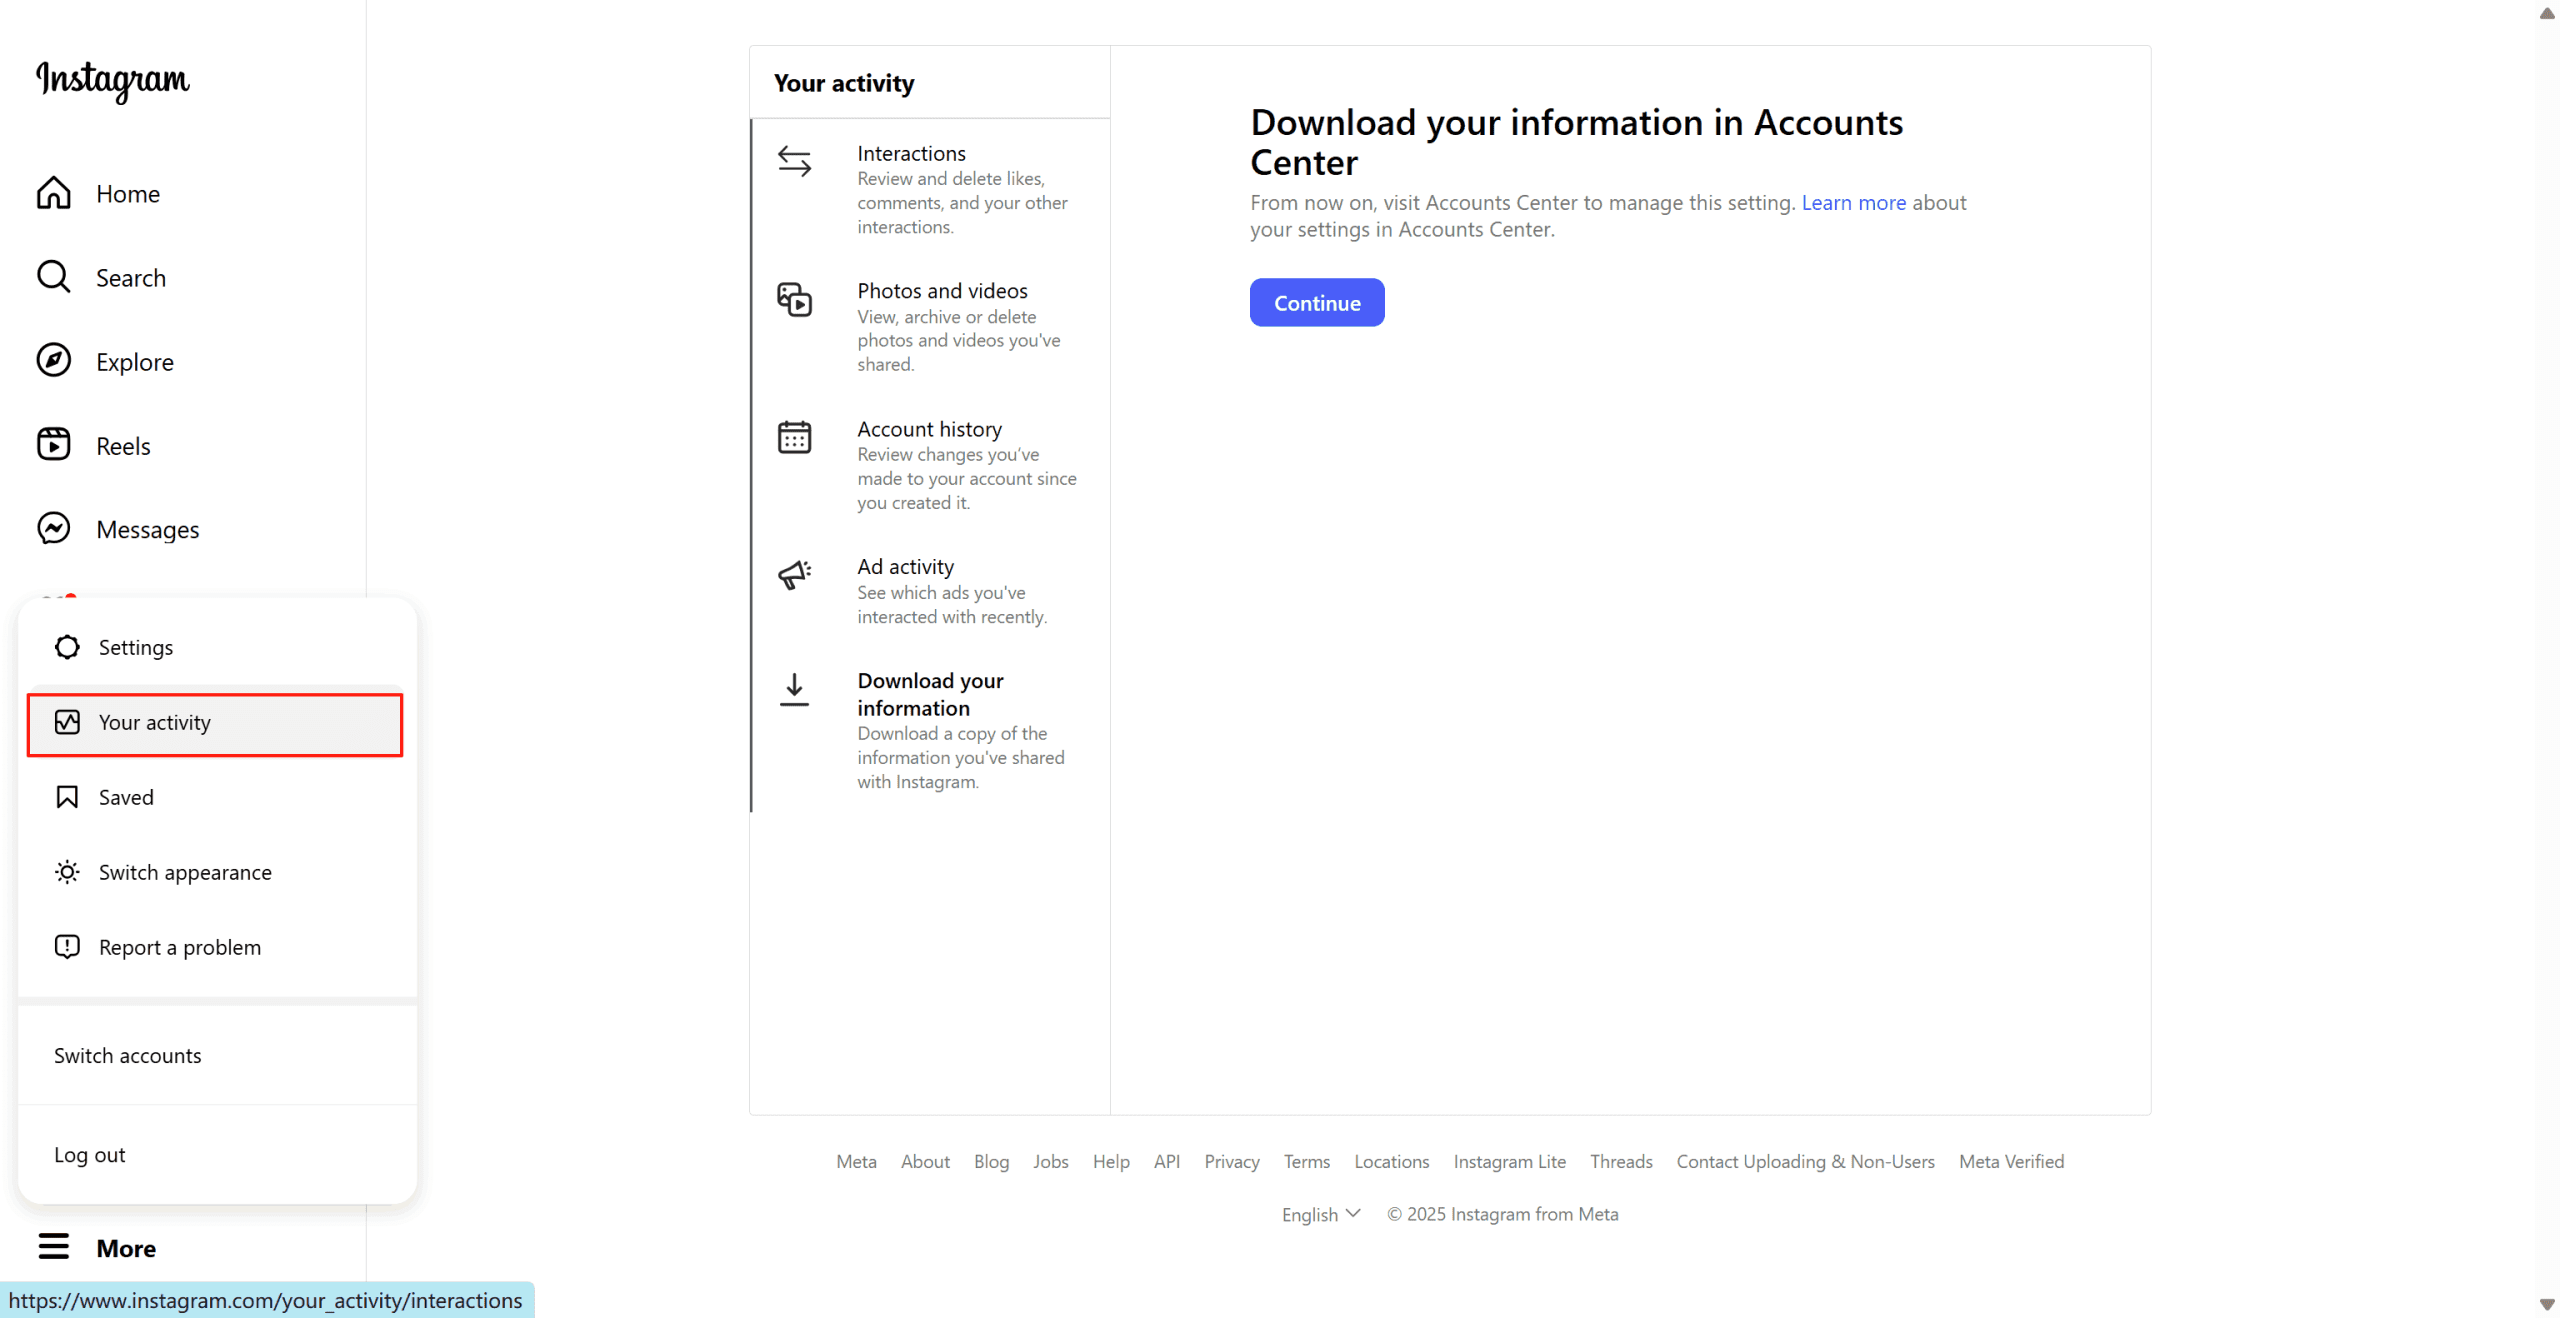
Task: Open the About footer link
Action: point(925,1161)
